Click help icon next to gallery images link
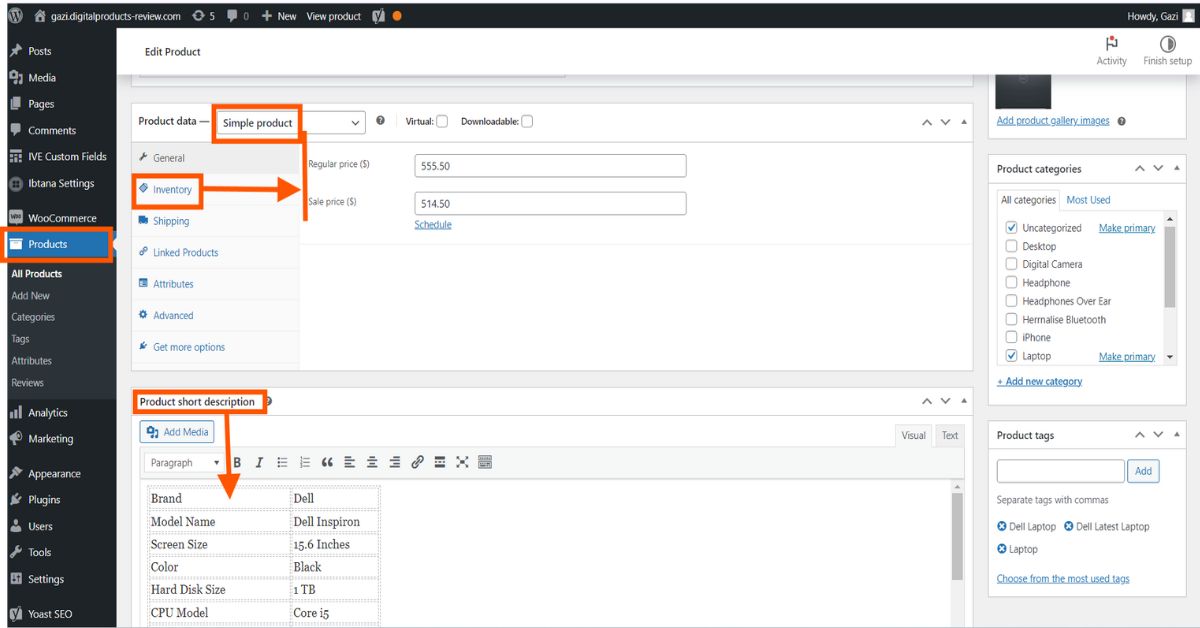 pyautogui.click(x=1121, y=121)
